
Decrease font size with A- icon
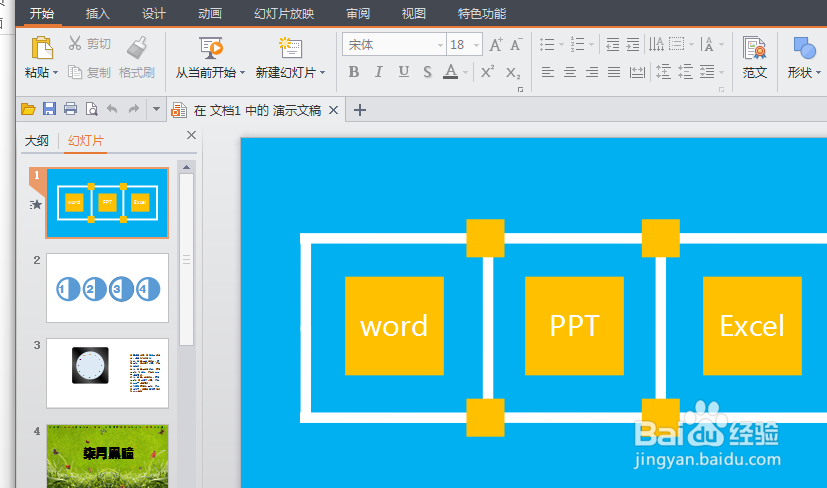(516, 44)
